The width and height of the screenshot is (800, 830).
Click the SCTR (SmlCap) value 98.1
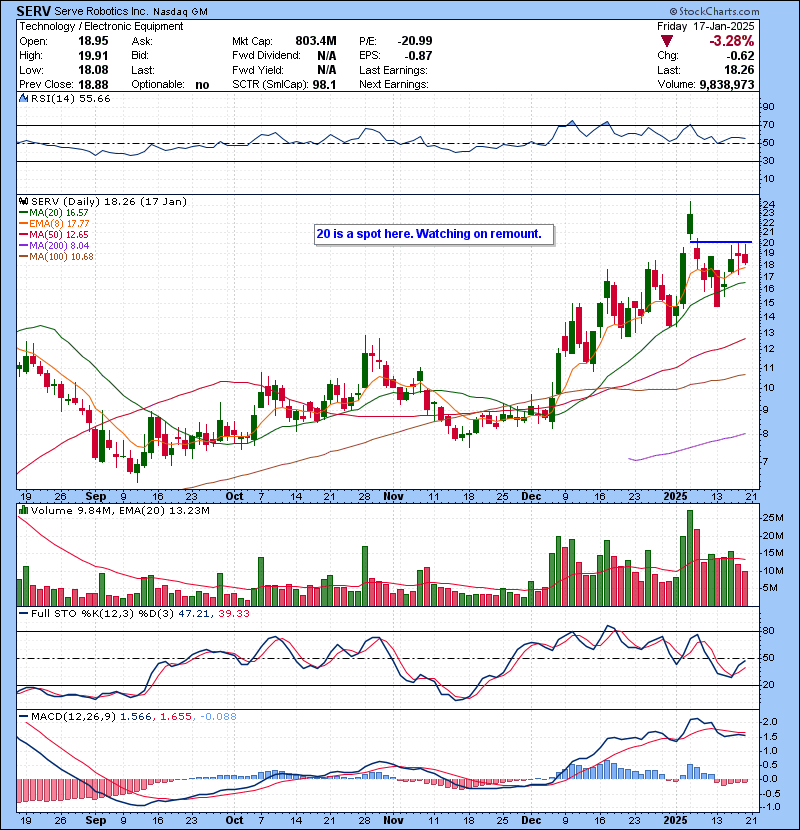click(324, 85)
